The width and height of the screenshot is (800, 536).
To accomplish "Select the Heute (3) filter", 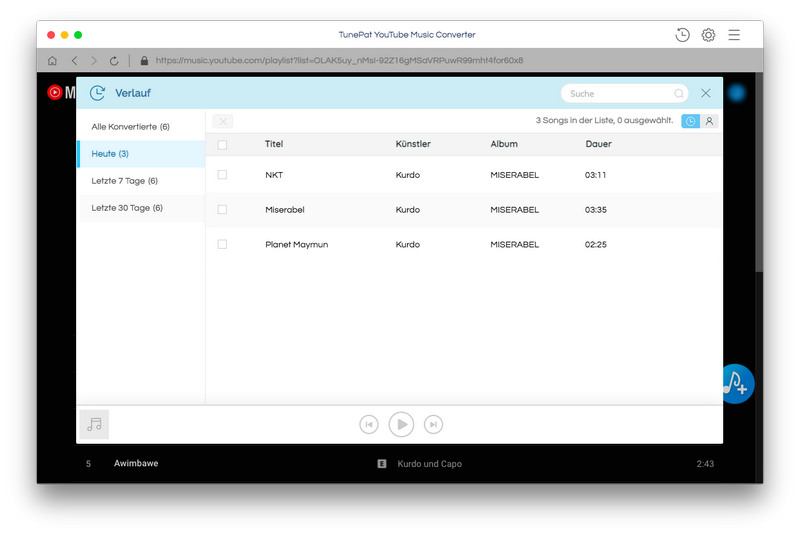I will coord(141,154).
